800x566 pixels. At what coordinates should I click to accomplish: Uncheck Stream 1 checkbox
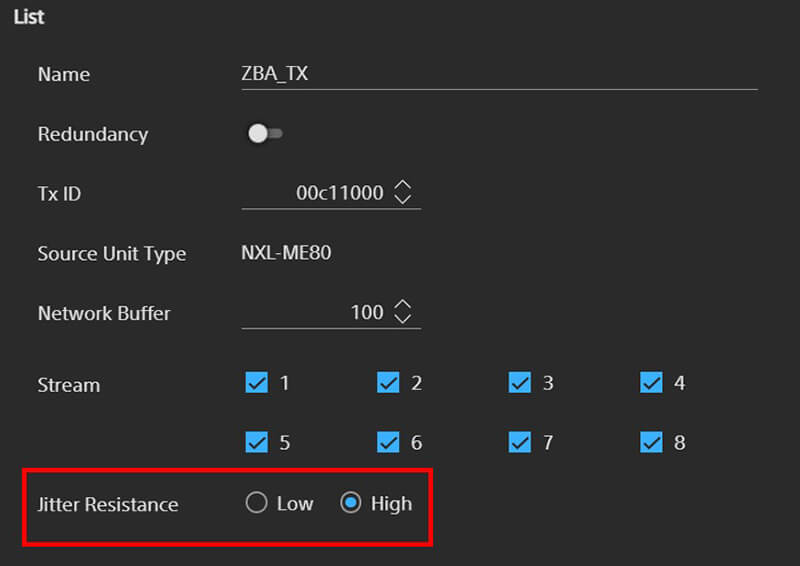(257, 382)
